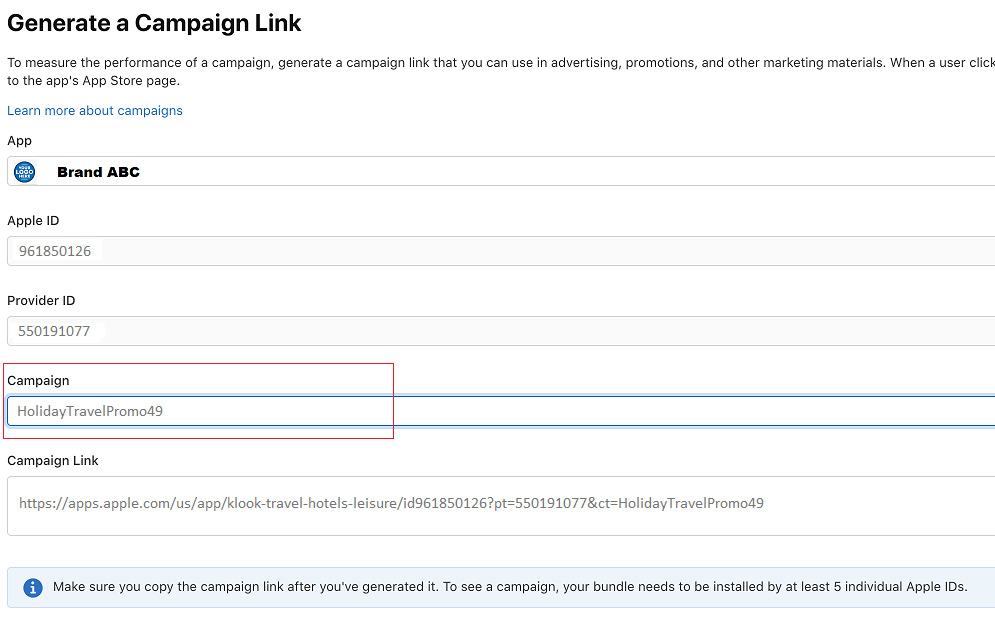Click the blue info icon in the notice banner
995x635 pixels.
click(33, 587)
